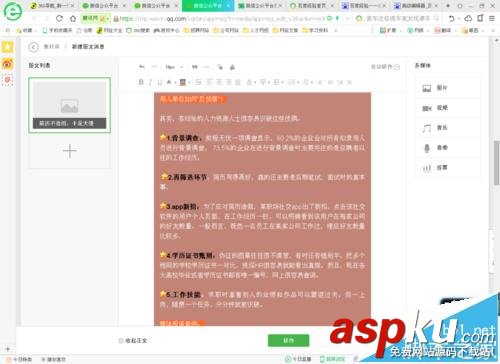
Task: Click the red dashed-box sidebar icon
Action: tap(7, 80)
